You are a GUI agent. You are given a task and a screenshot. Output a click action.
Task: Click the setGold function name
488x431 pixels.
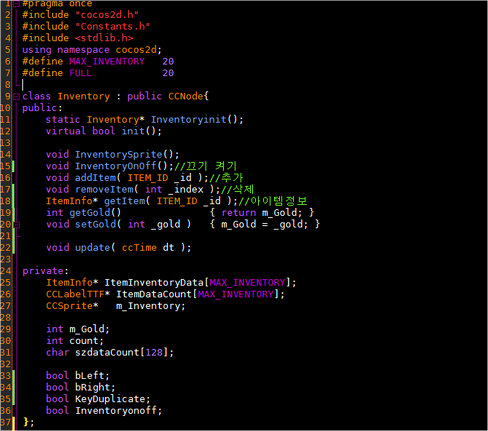coord(95,224)
